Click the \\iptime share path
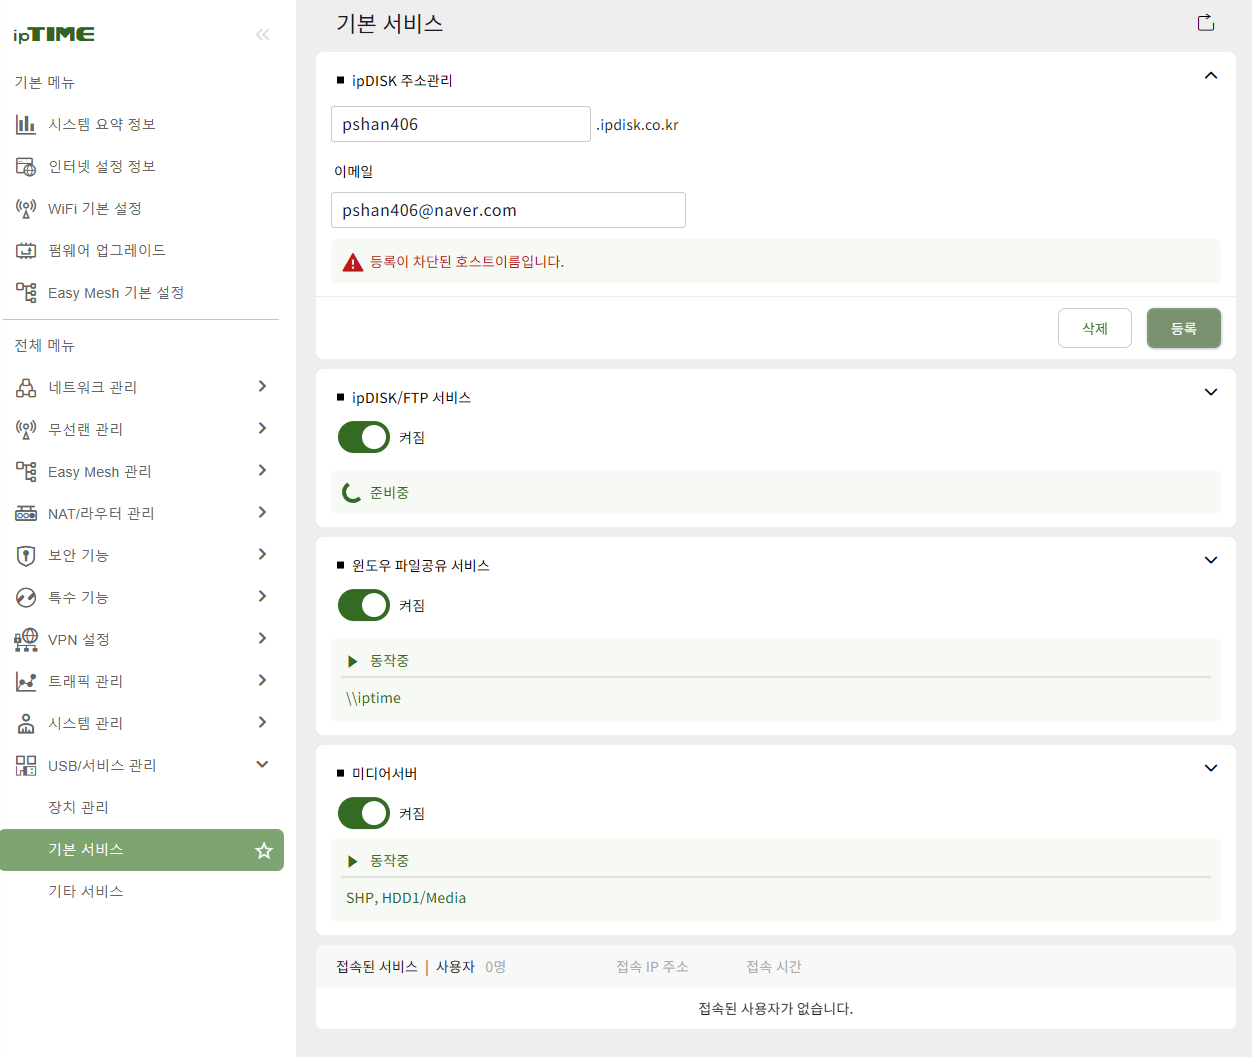Screen dimensions: 1252x1057 [374, 698]
